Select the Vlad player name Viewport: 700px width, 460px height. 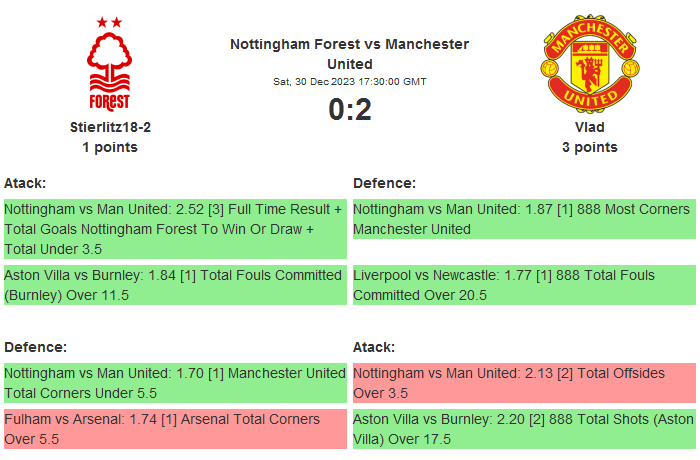(x=589, y=127)
